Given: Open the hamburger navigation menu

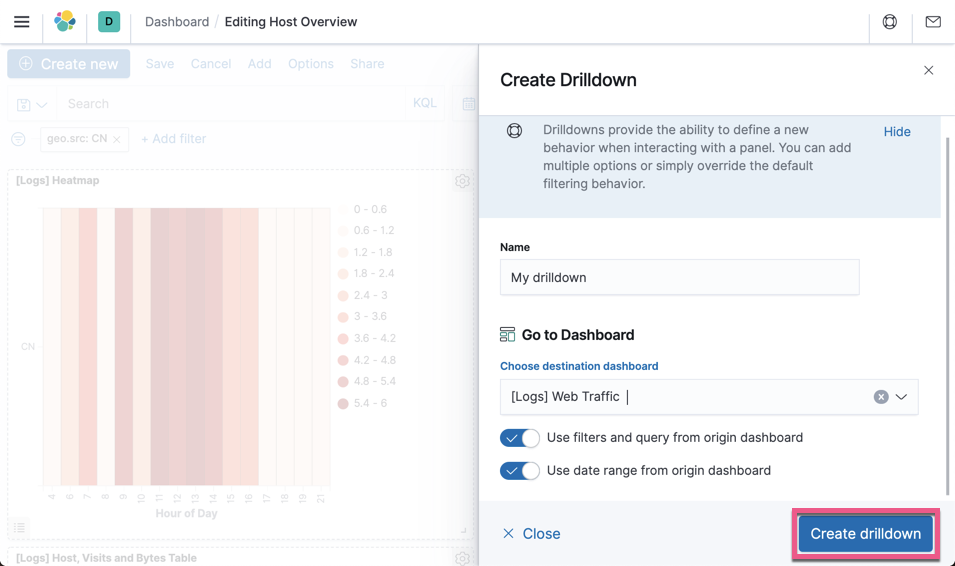Looking at the screenshot, I should click(x=21, y=22).
